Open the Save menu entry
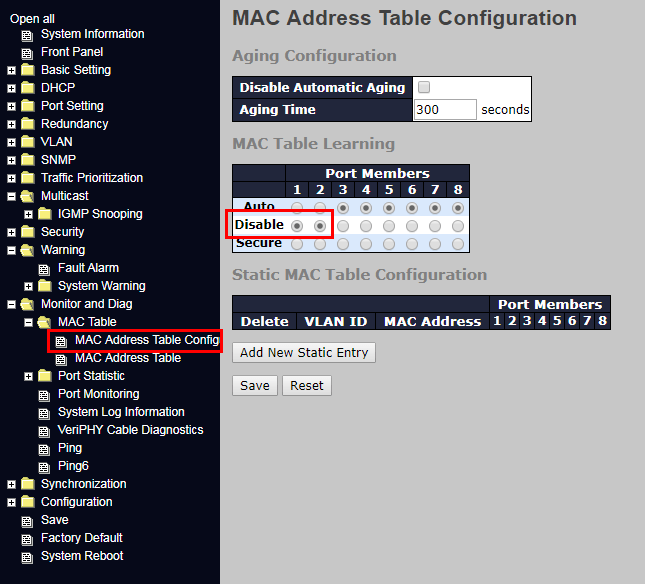This screenshot has width=645, height=584. point(55,520)
